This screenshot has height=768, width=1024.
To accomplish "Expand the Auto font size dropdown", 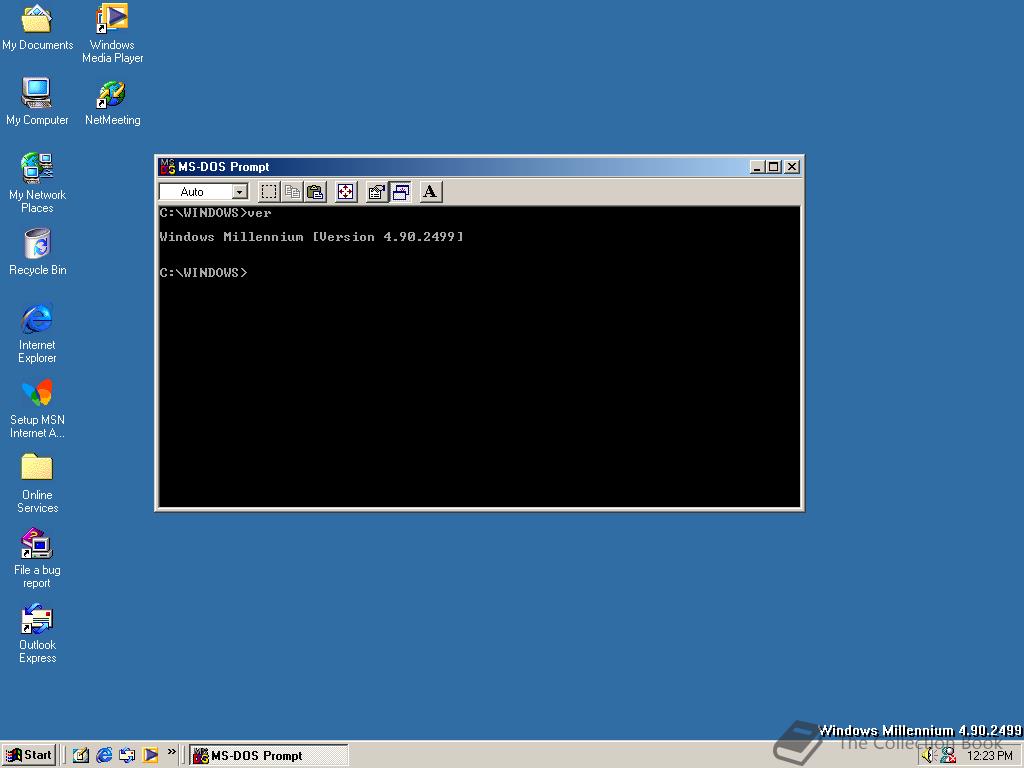I will click(240, 192).
